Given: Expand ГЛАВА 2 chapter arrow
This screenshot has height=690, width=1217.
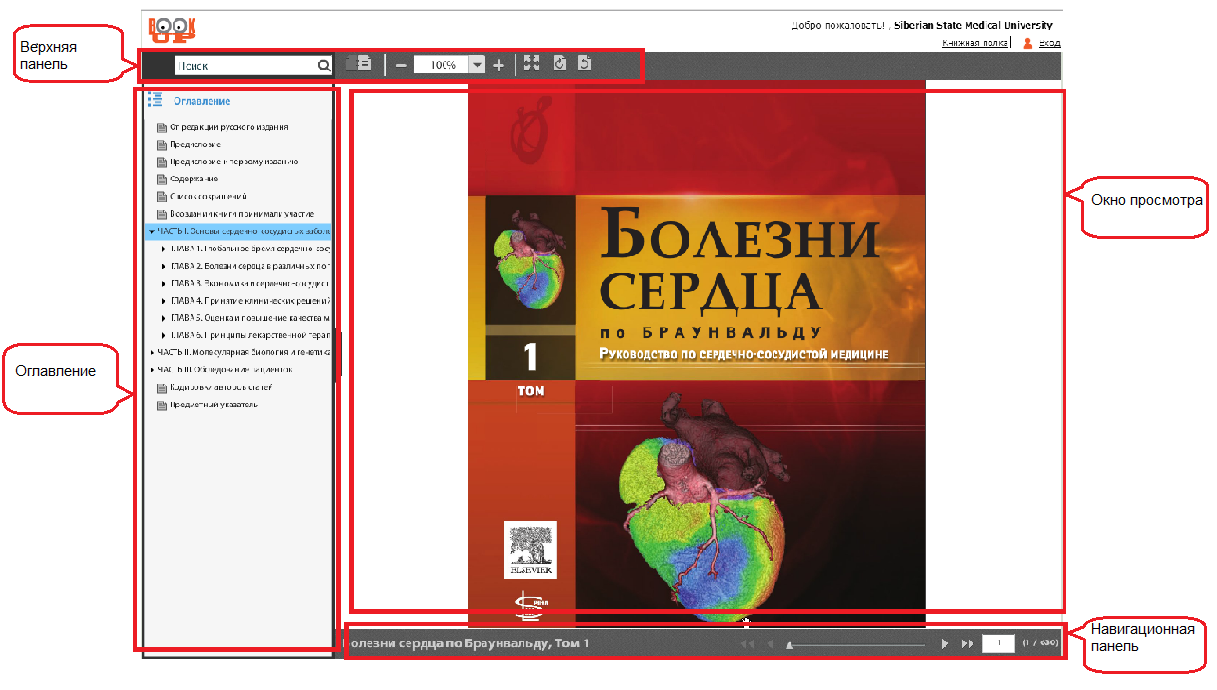Looking at the screenshot, I should coord(164,266).
